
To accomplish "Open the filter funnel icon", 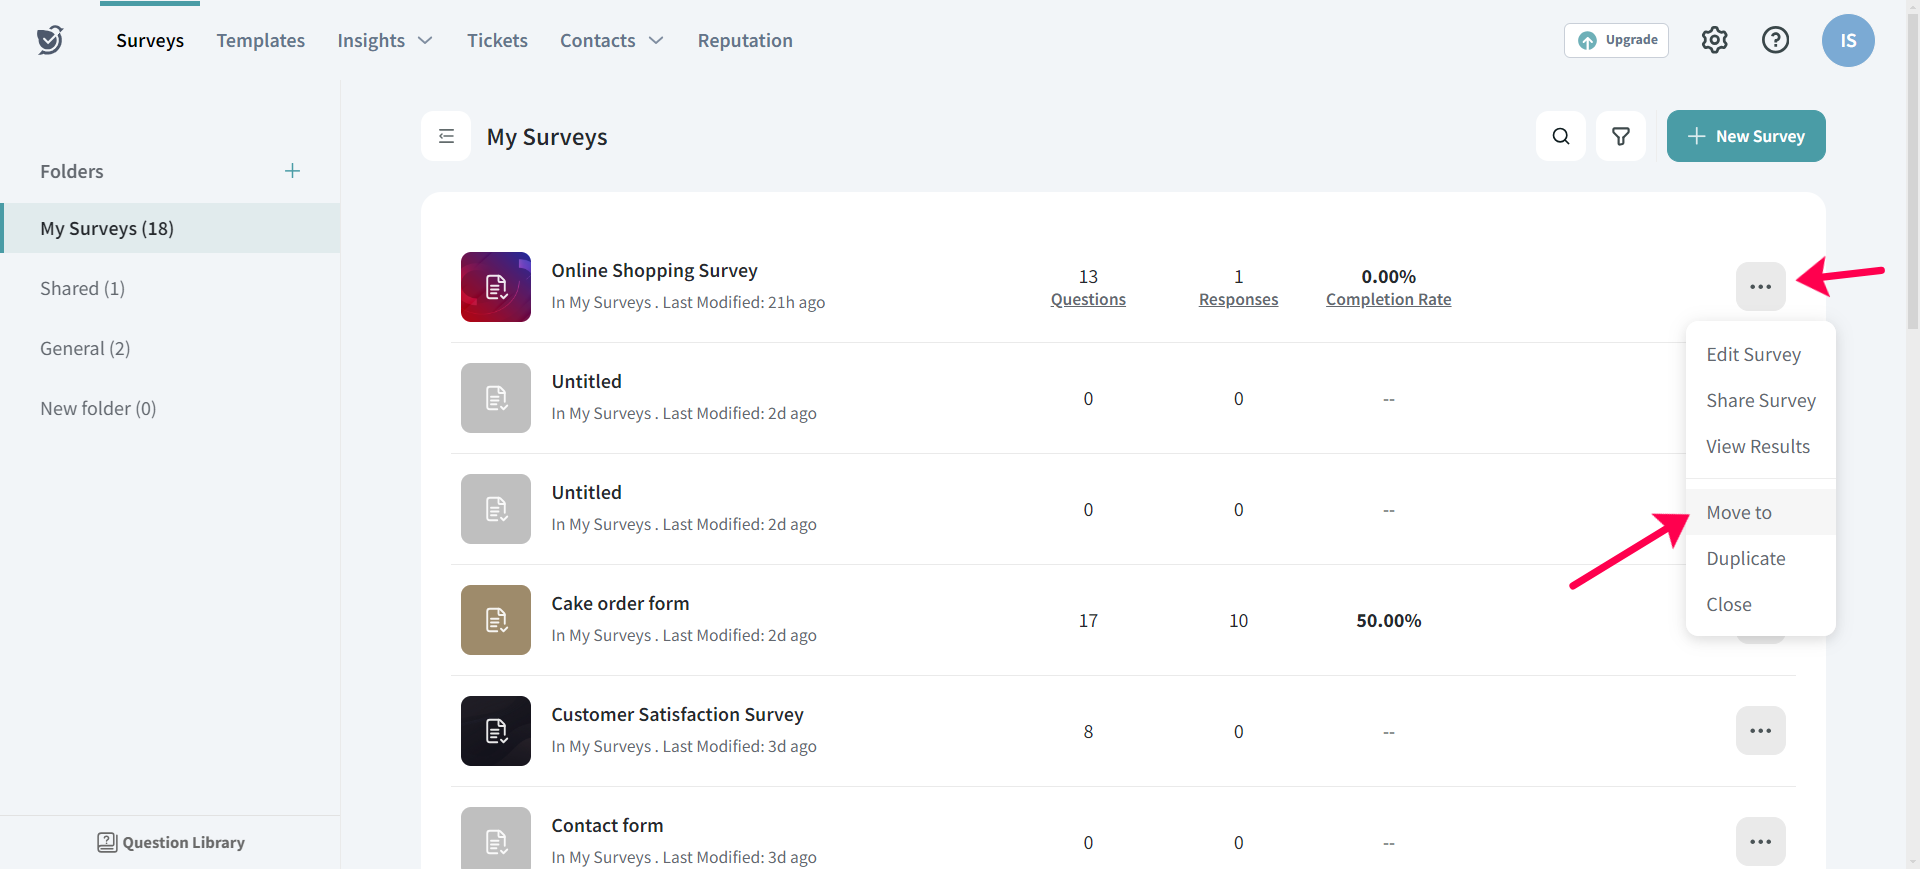I will 1620,136.
